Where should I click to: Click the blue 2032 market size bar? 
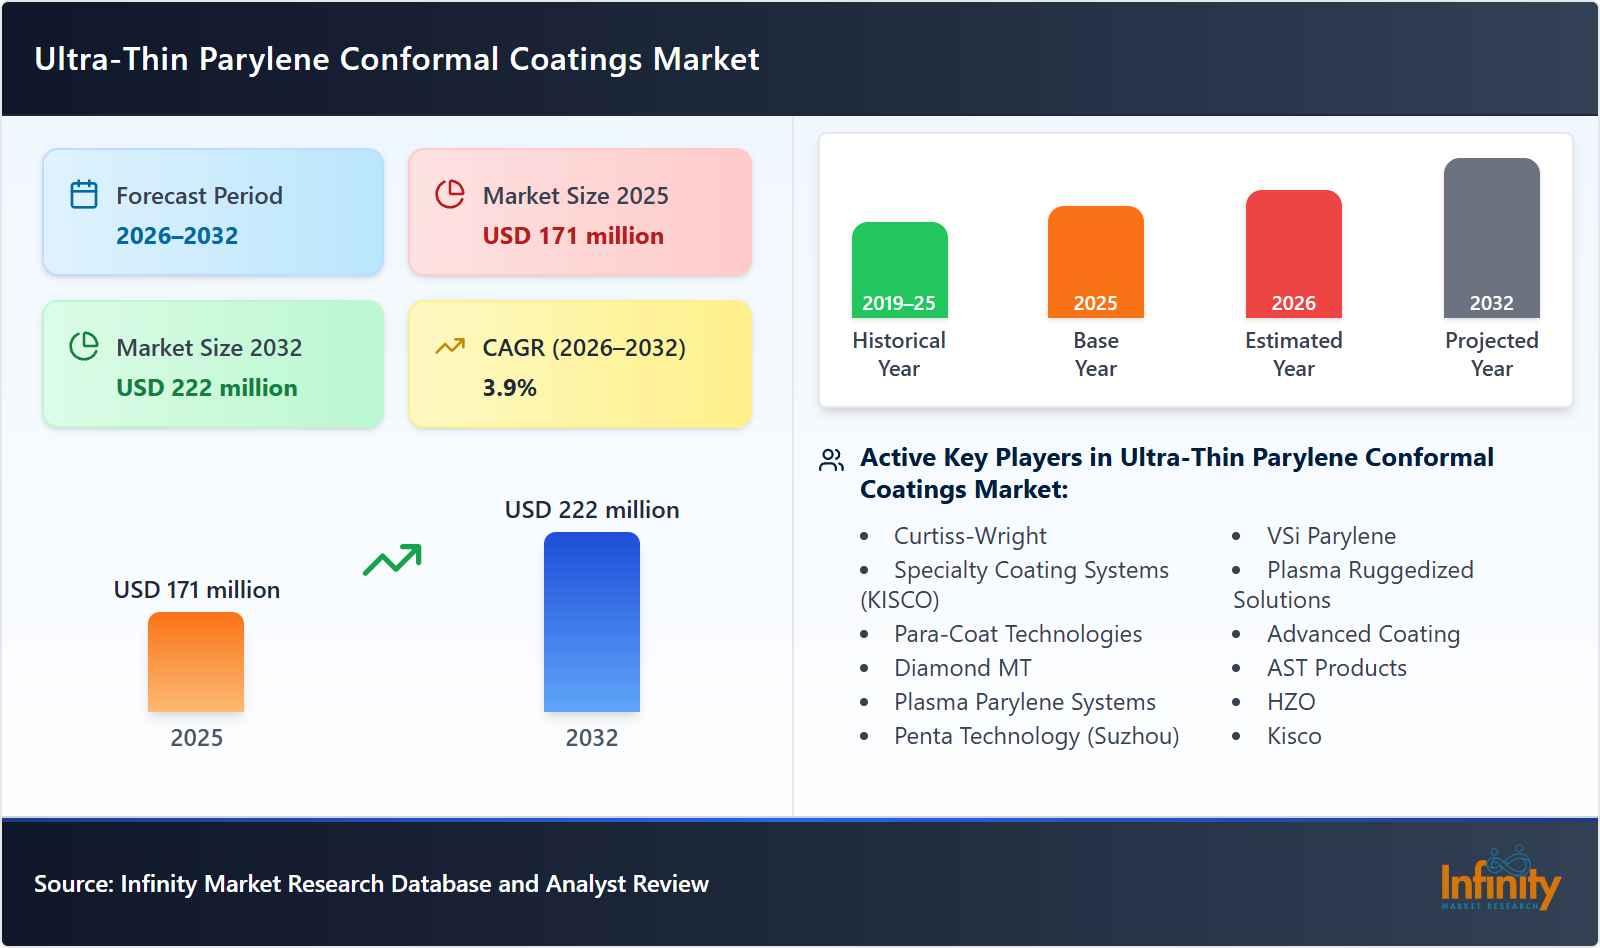592,622
